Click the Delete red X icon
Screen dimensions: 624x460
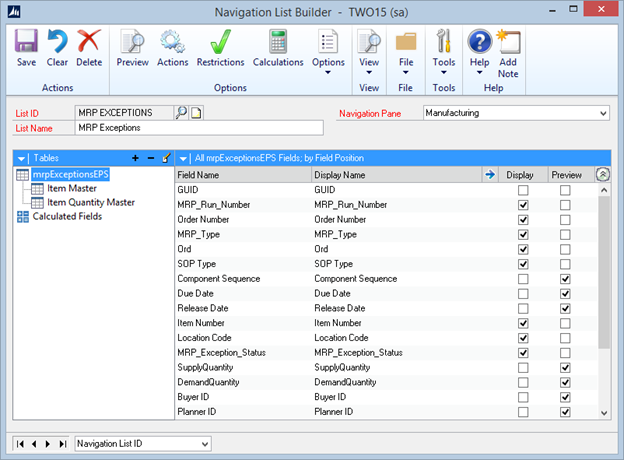(x=89, y=41)
